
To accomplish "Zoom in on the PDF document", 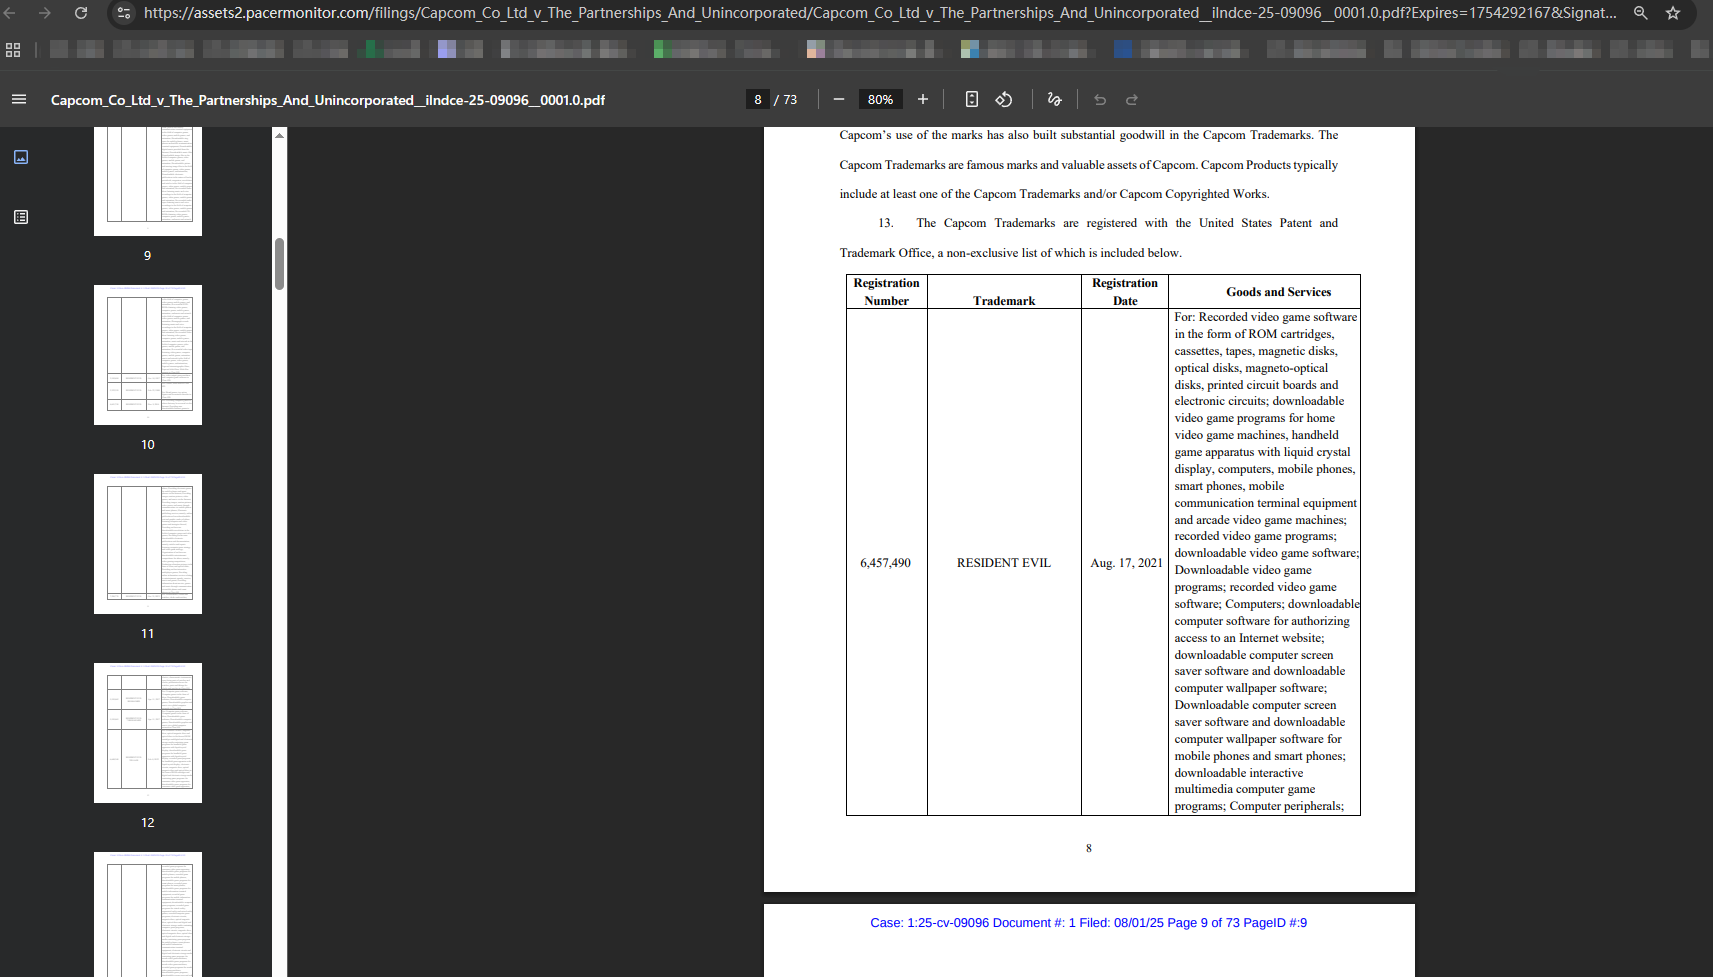I will pos(923,99).
